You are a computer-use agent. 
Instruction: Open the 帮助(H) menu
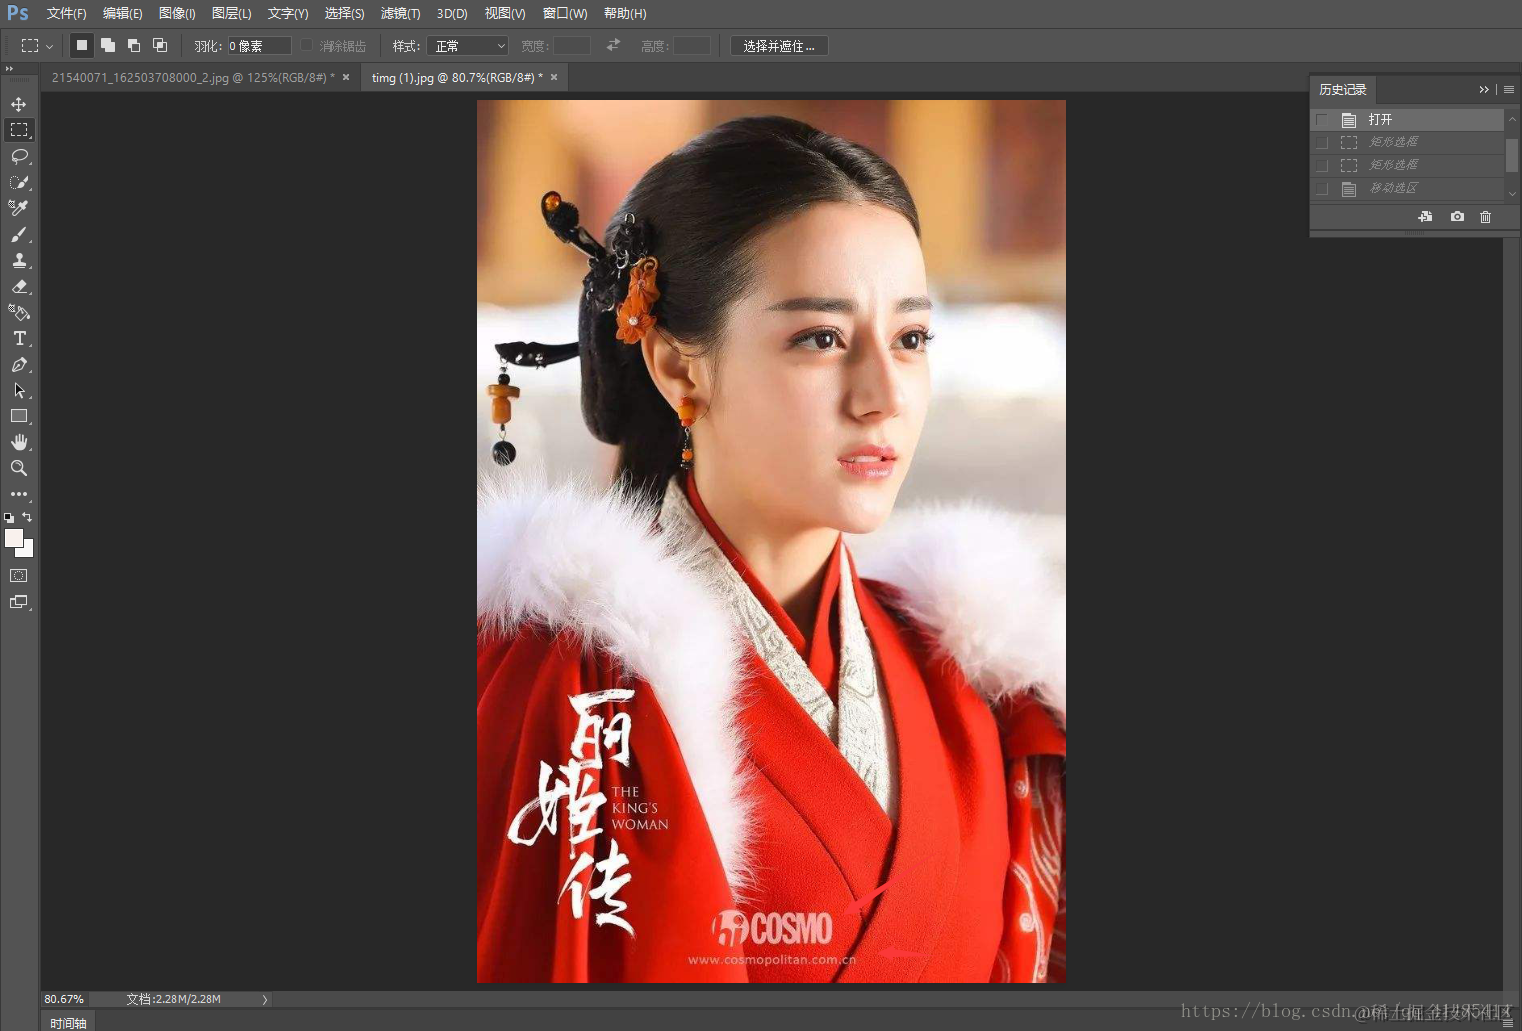coord(625,13)
